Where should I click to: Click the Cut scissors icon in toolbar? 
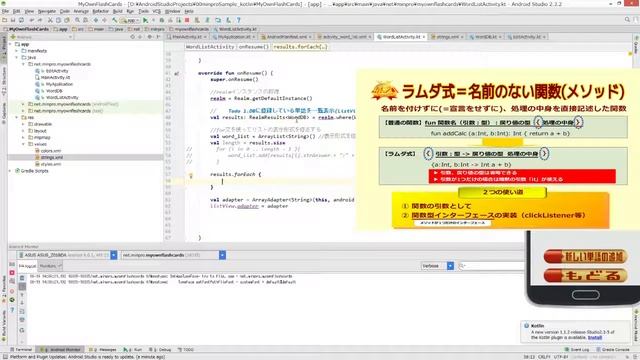(50, 20)
